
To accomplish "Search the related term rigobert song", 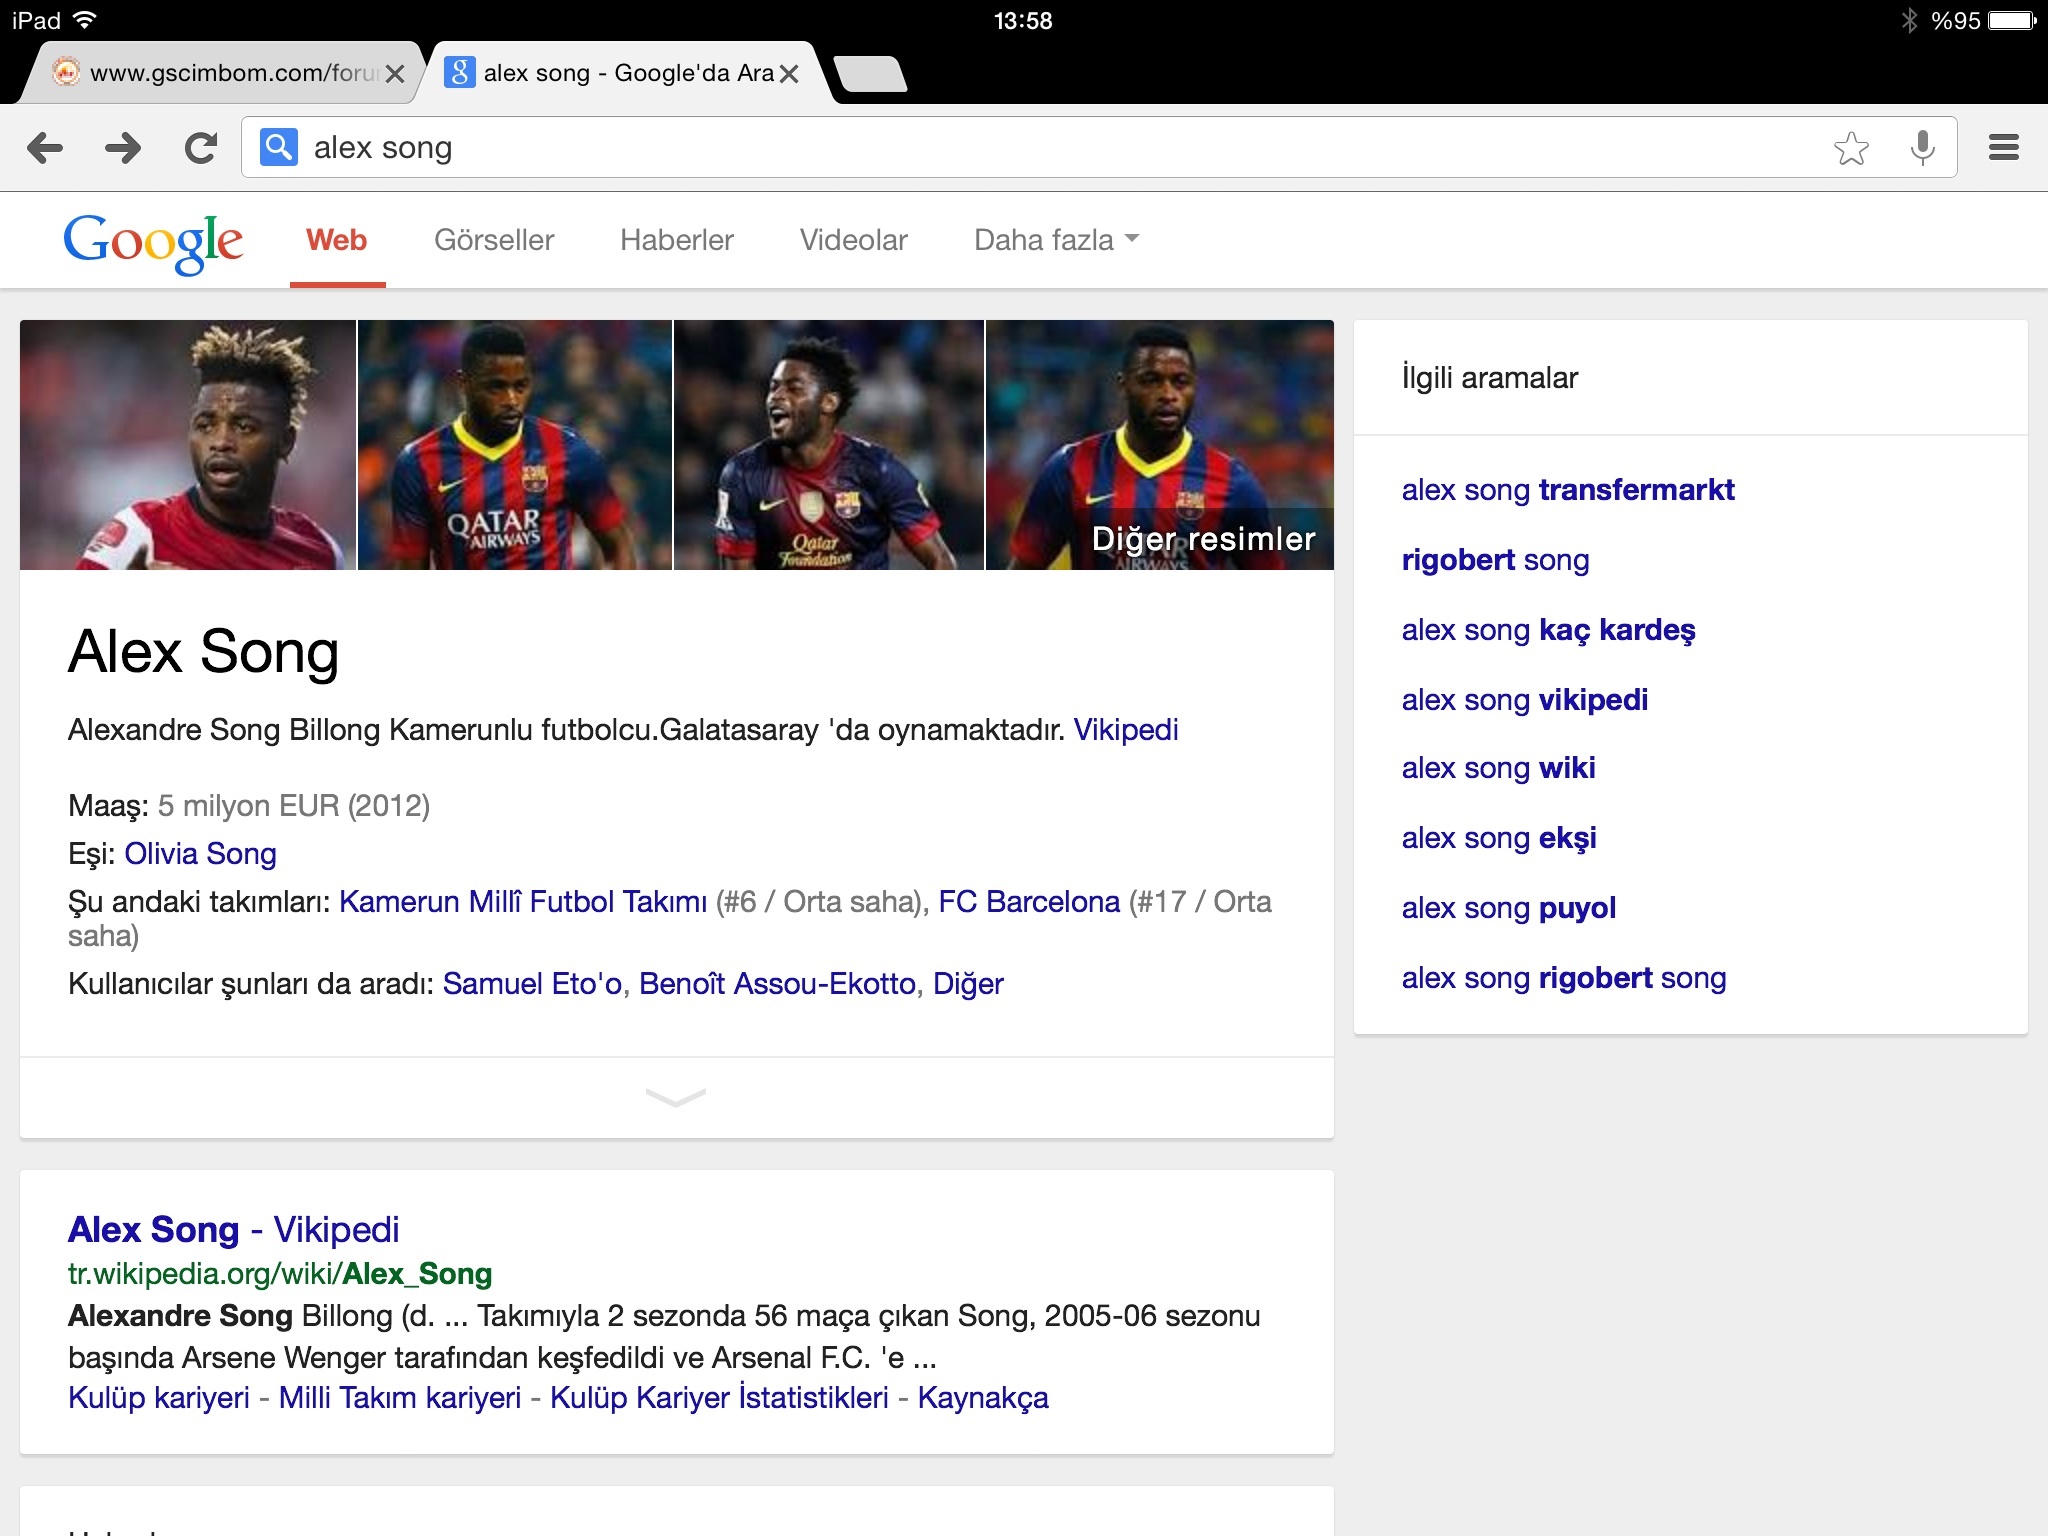I will (1495, 560).
